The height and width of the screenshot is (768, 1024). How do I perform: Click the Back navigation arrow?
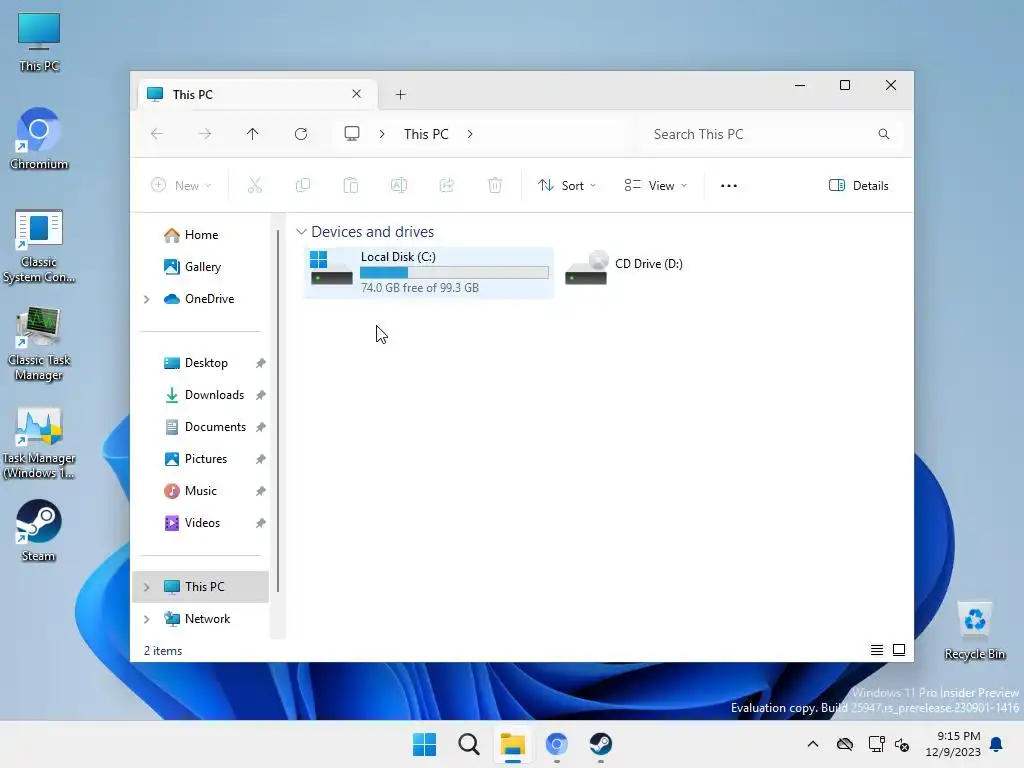tap(157, 134)
